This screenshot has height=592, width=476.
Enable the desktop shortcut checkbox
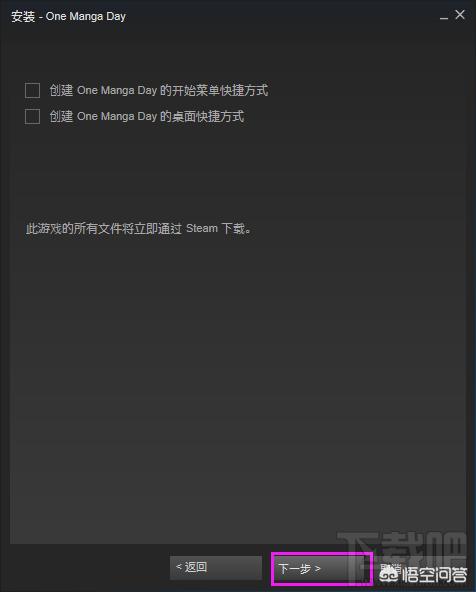point(32,116)
